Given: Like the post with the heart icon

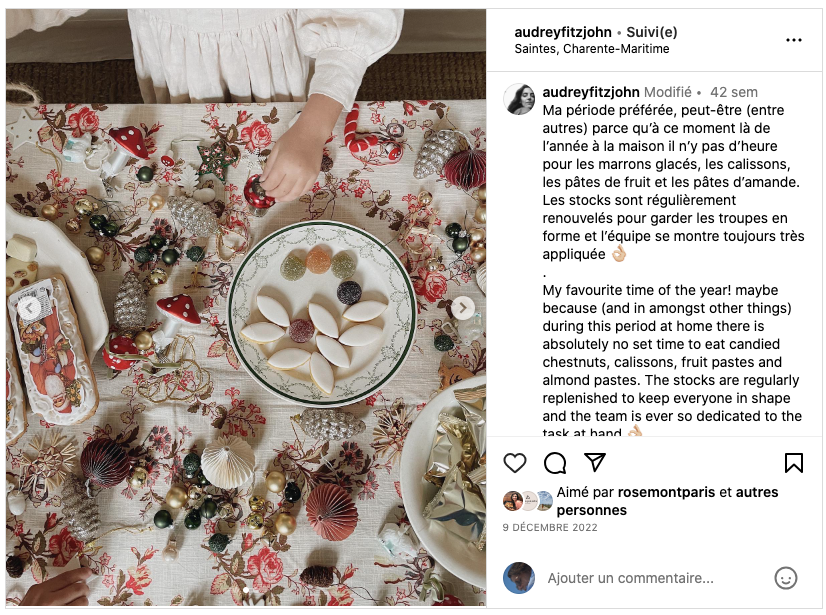Looking at the screenshot, I should [x=515, y=463].
